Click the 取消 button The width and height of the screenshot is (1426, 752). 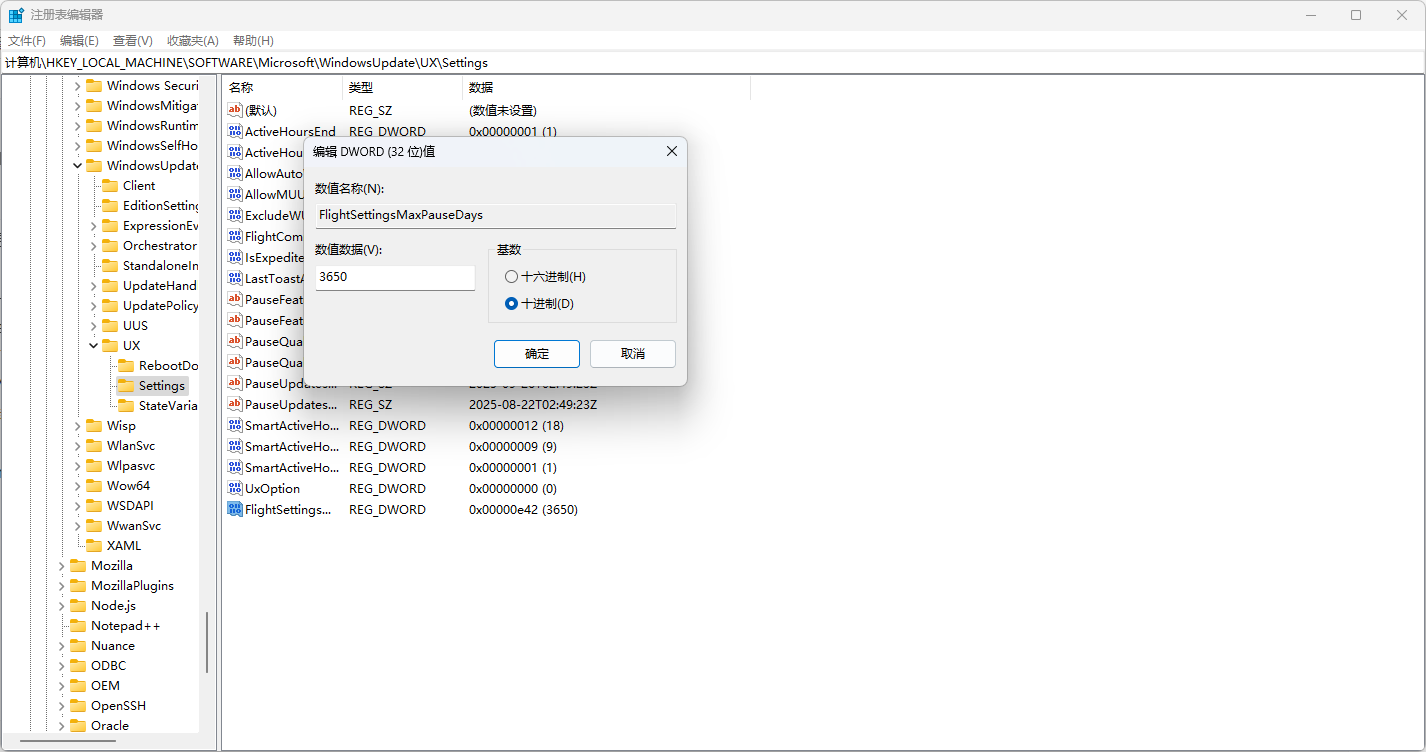[632, 354]
